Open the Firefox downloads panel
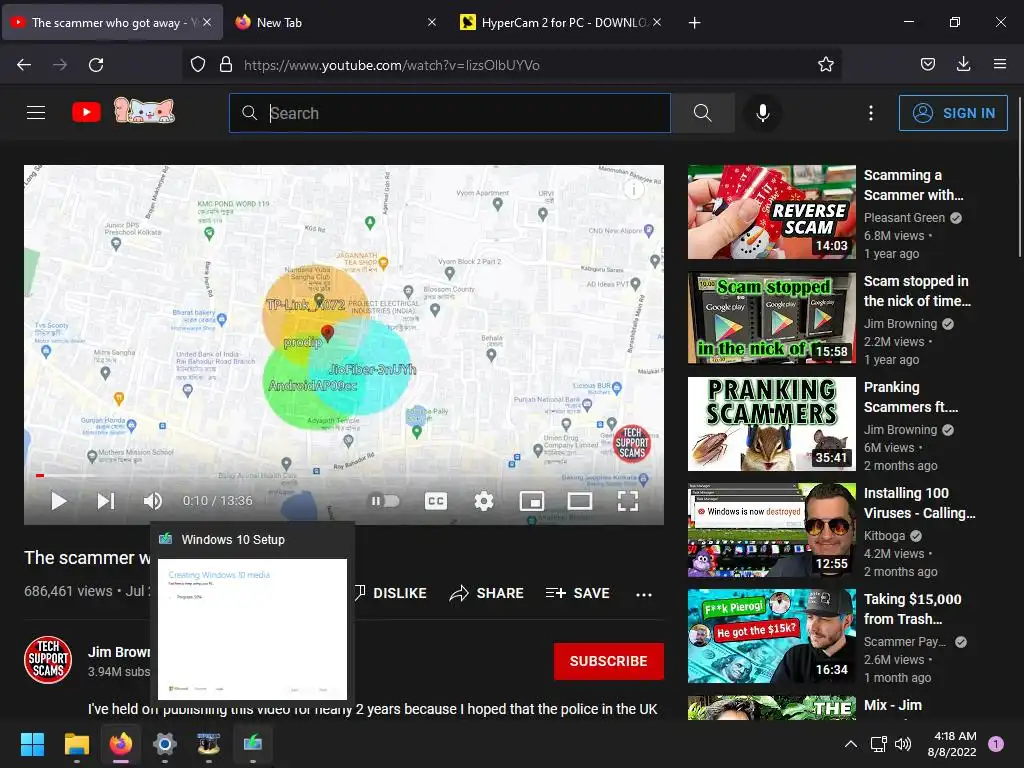 [963, 64]
